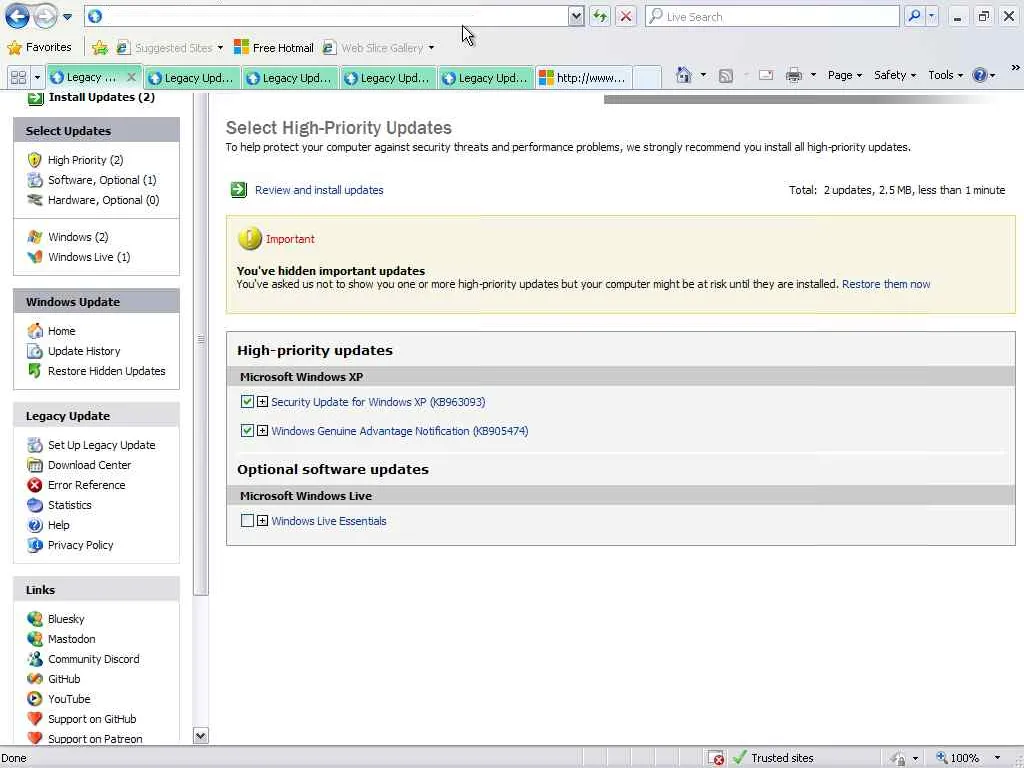The width and height of the screenshot is (1024, 768).
Task: Click the yellow Important warning icon
Action: point(249,239)
